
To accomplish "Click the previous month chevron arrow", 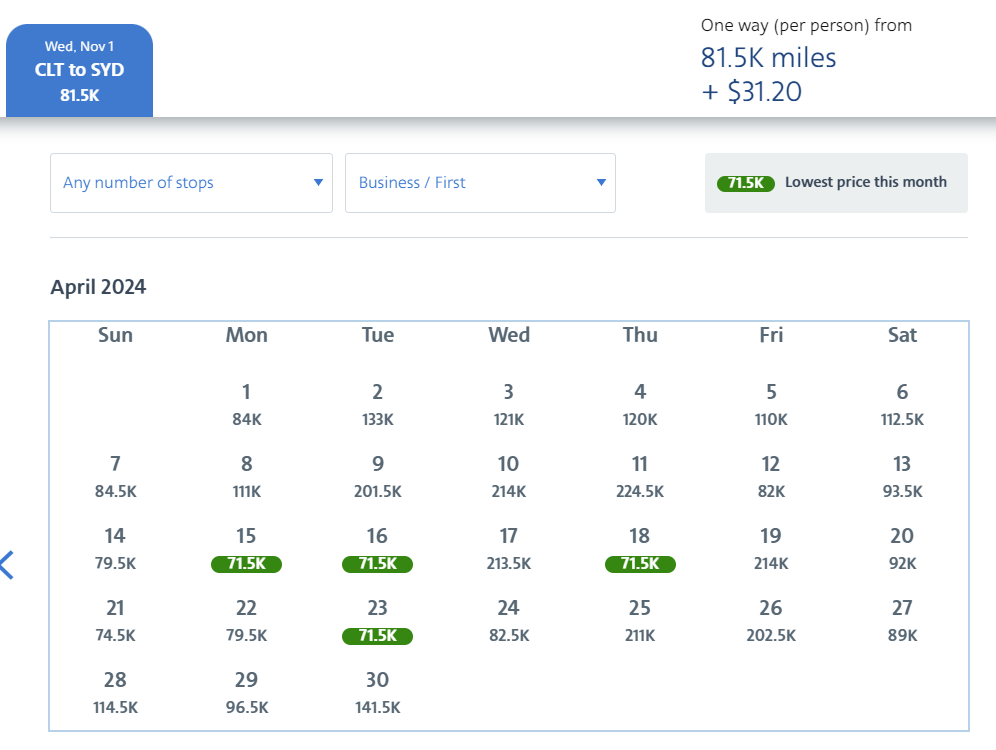I will pos(7,565).
